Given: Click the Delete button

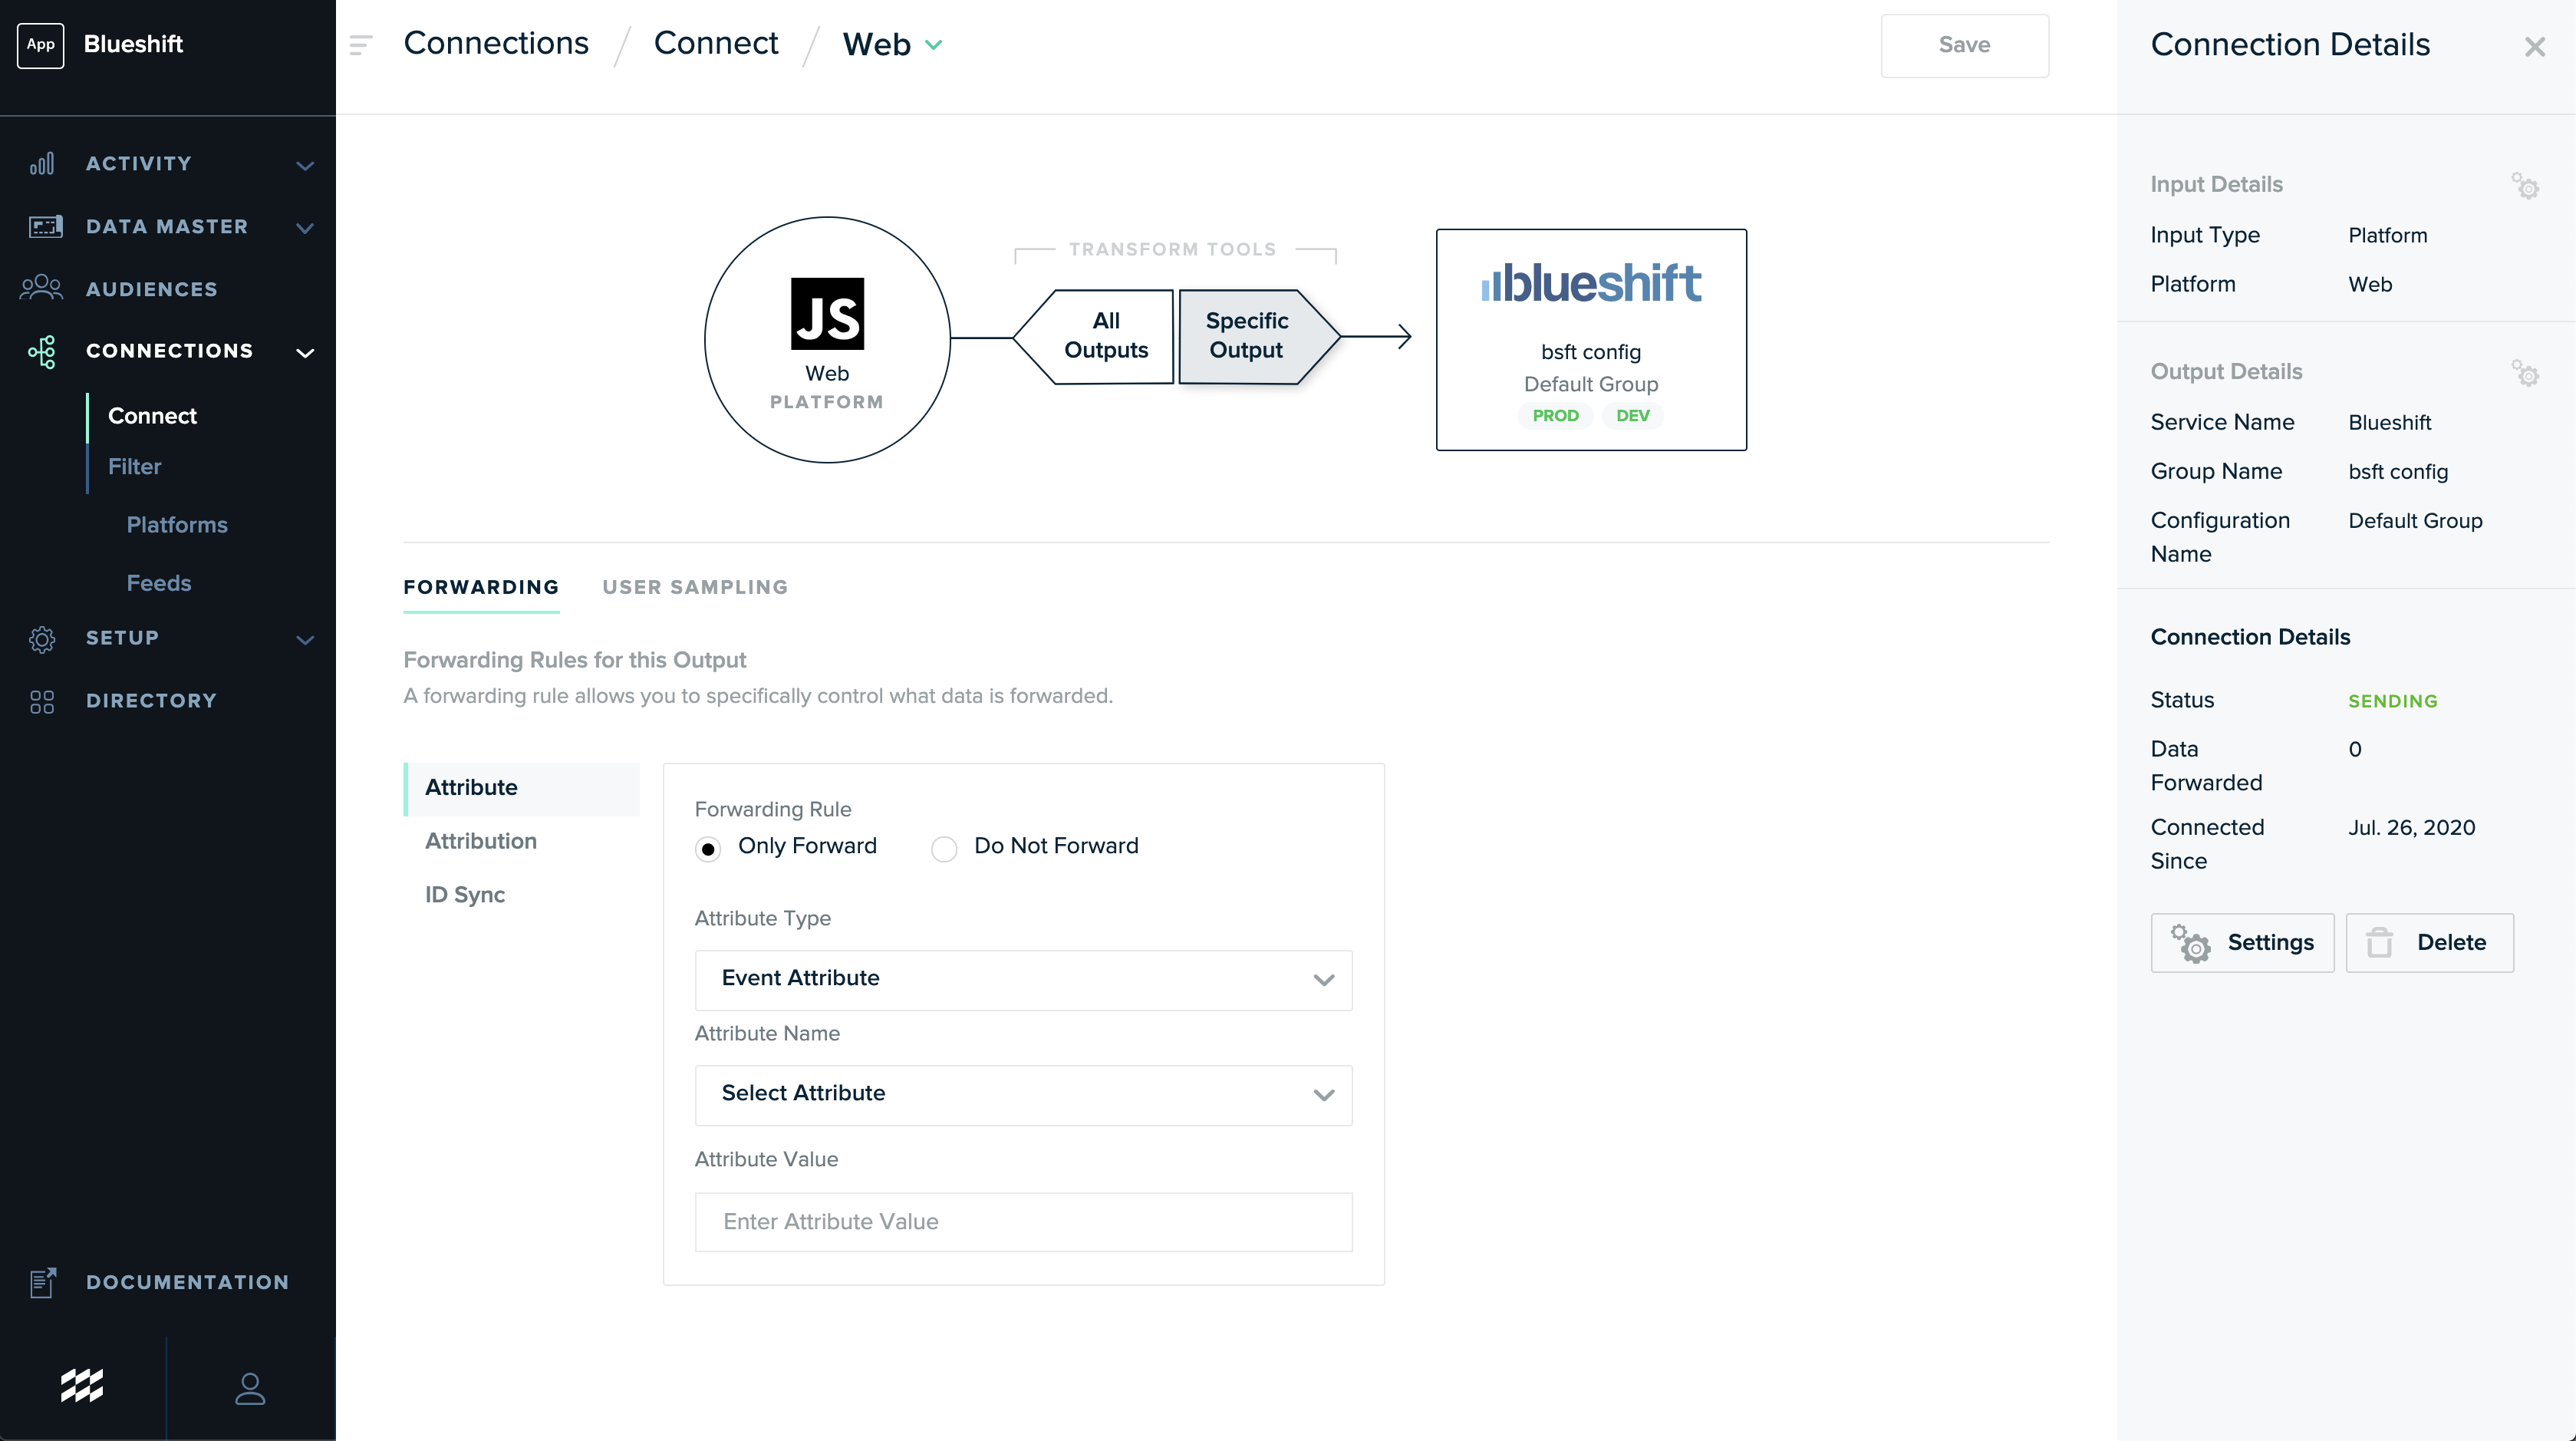Looking at the screenshot, I should pyautogui.click(x=2429, y=943).
